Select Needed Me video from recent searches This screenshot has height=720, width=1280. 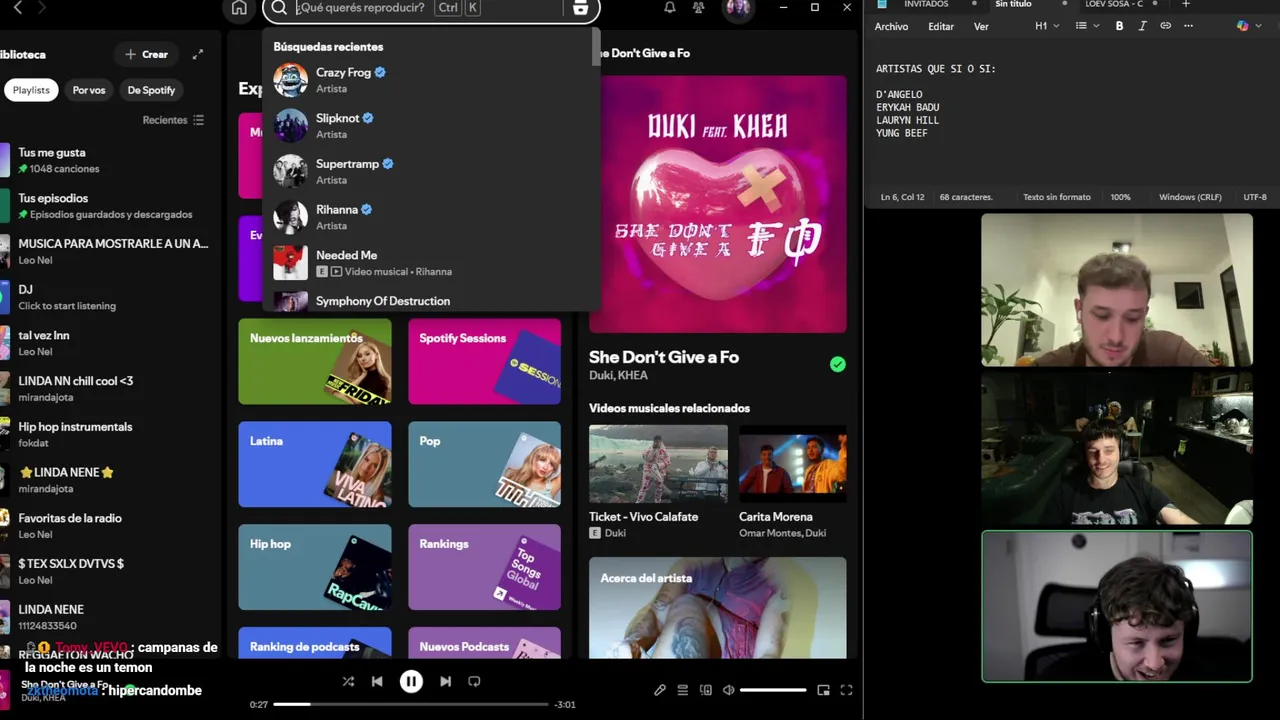click(430, 262)
